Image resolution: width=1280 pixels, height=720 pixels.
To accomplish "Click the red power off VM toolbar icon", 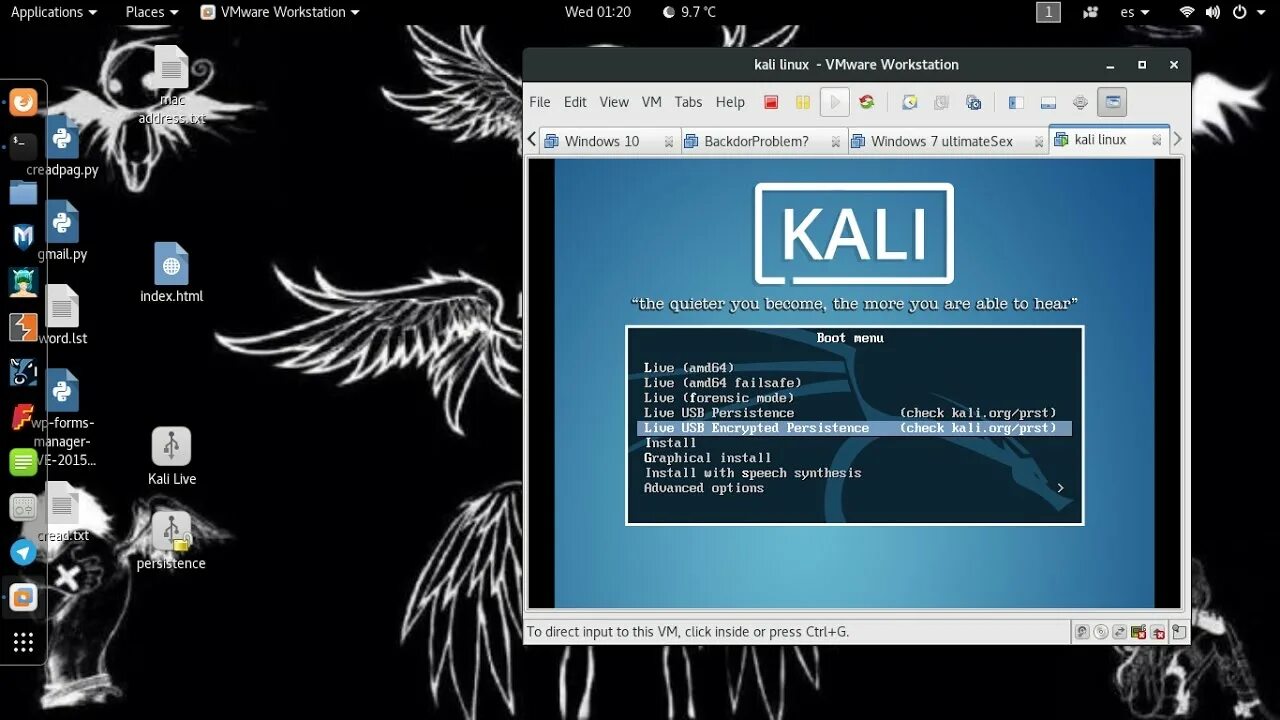I will click(771, 102).
